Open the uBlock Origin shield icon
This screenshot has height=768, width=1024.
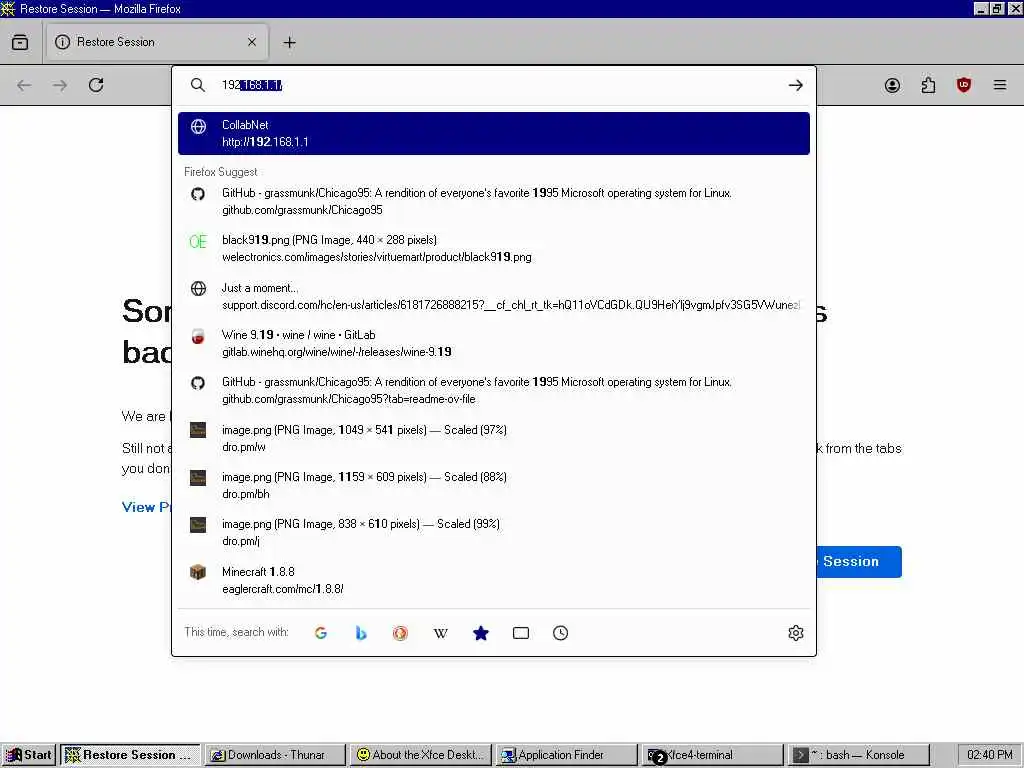pos(964,85)
